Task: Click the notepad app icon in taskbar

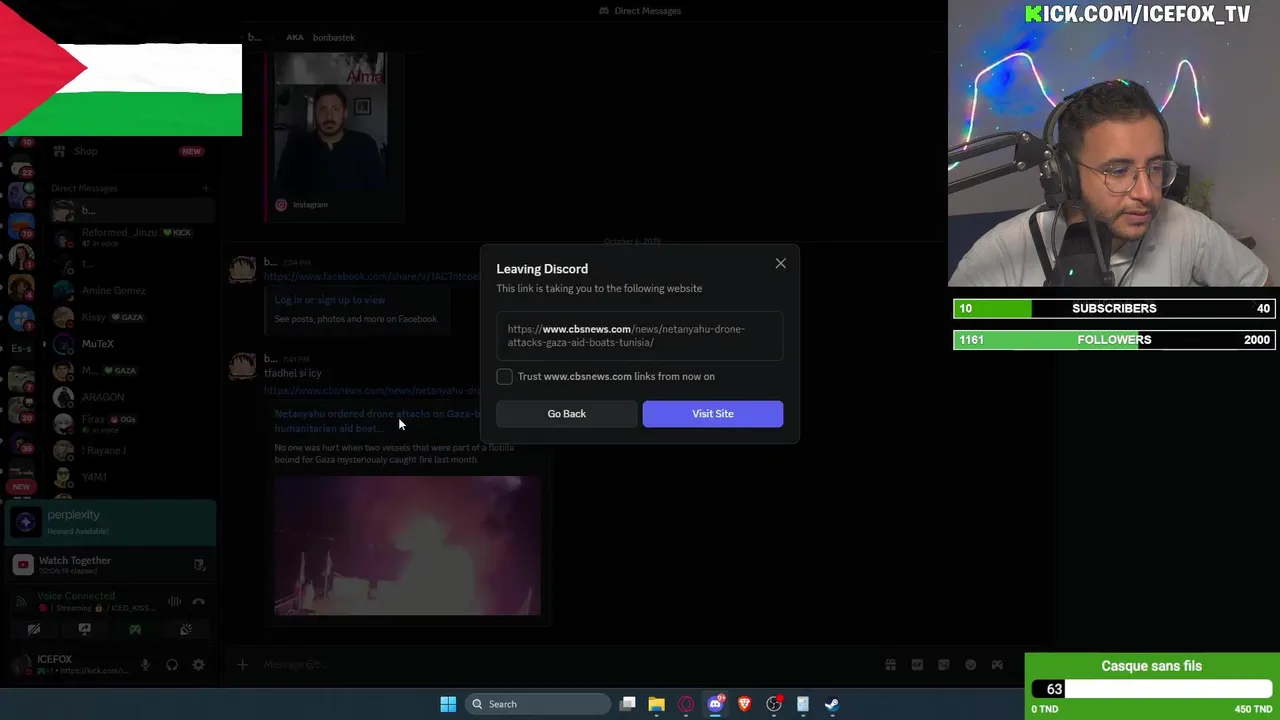Action: [x=803, y=704]
